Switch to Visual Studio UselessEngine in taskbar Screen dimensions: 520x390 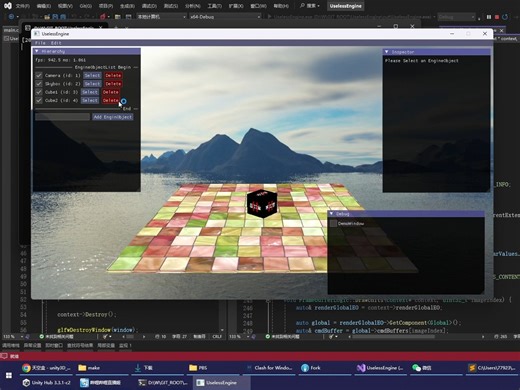380,368
